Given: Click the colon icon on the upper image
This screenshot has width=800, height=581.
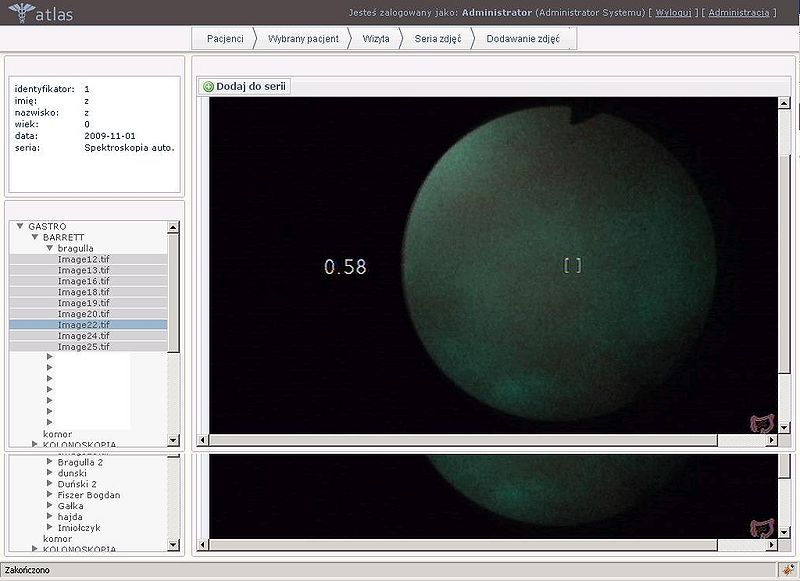Looking at the screenshot, I should tap(763, 421).
